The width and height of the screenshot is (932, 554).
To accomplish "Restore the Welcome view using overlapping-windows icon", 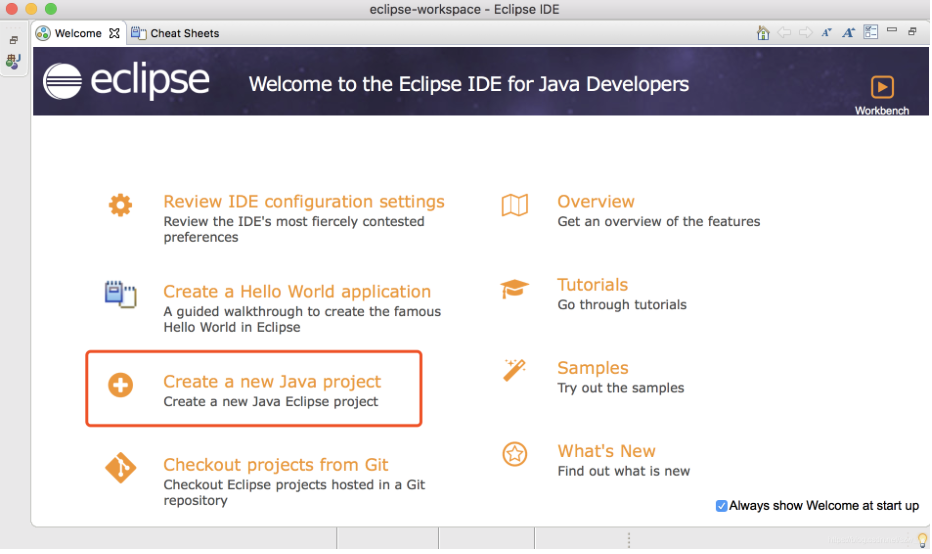I will tap(912, 32).
